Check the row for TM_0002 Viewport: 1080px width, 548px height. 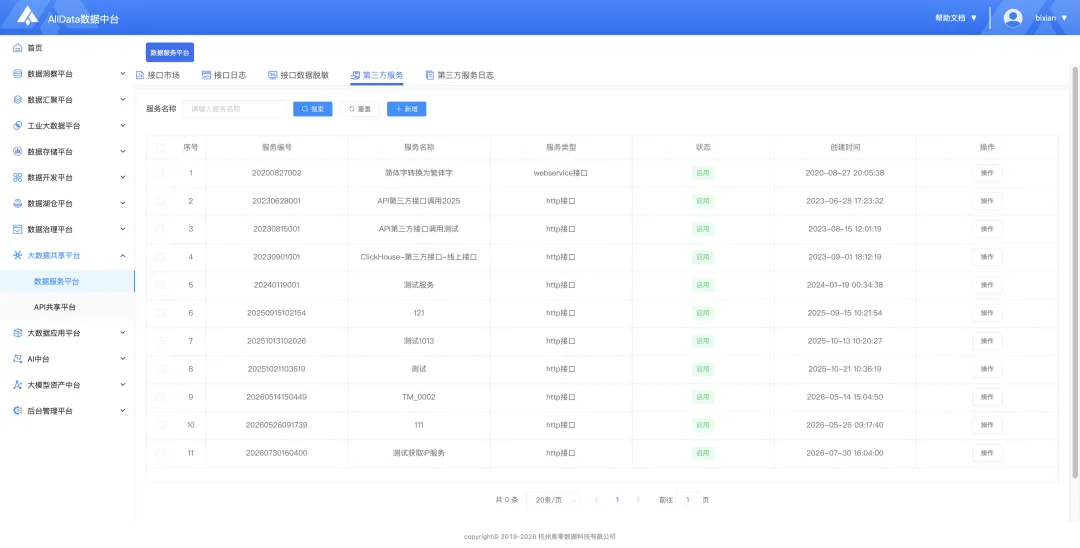click(x=160, y=397)
